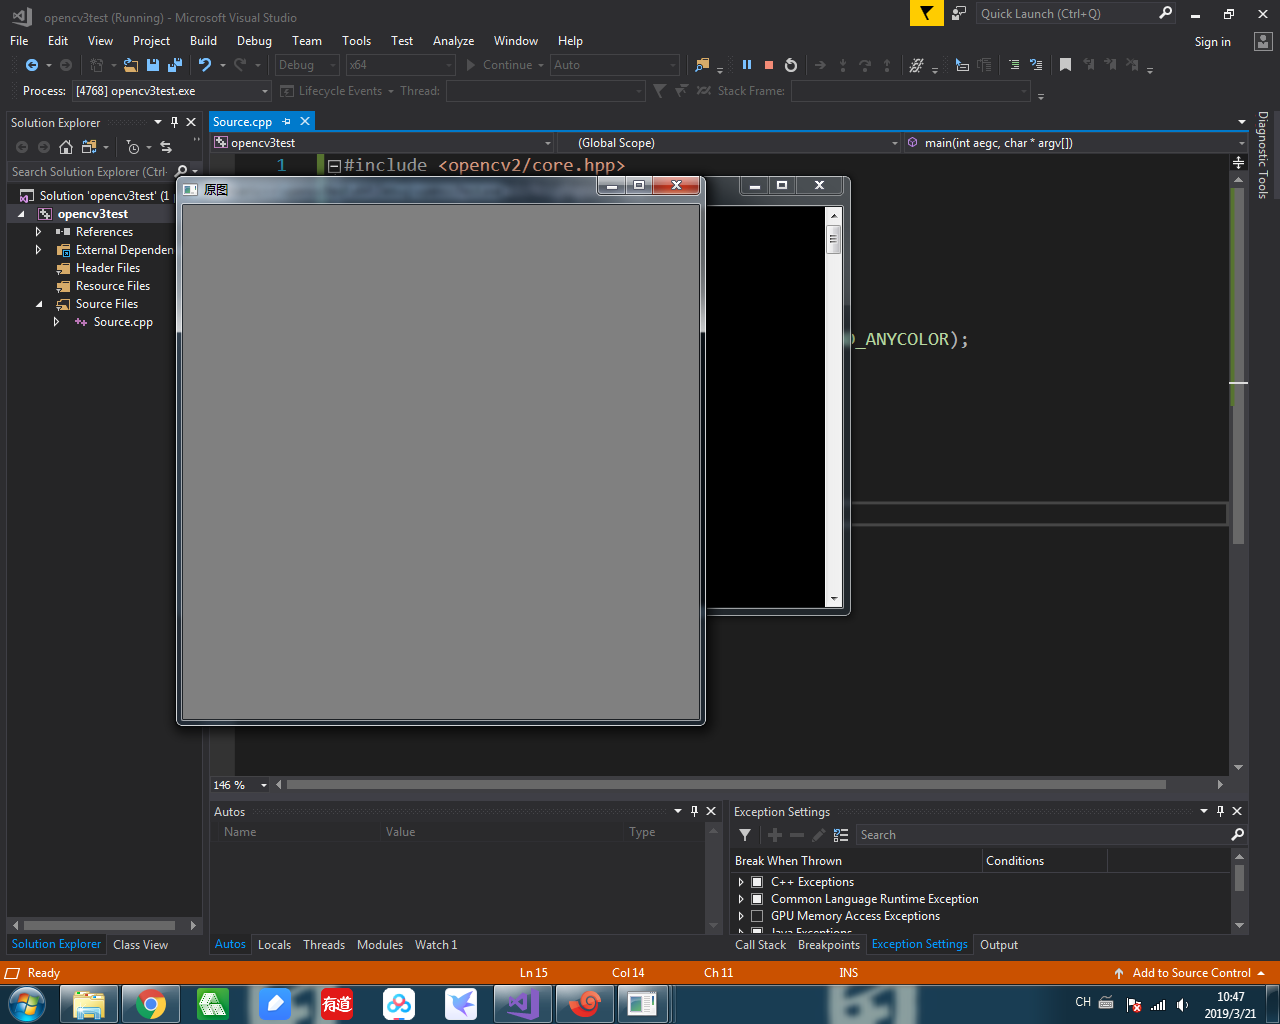1280x1024 pixels.
Task: Expand the References node in Solution Explorer
Action: [x=39, y=232]
